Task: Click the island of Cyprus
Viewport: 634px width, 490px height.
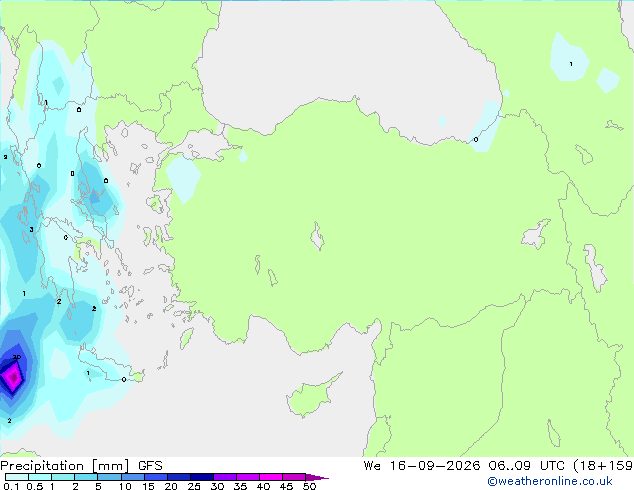Action: (313, 395)
